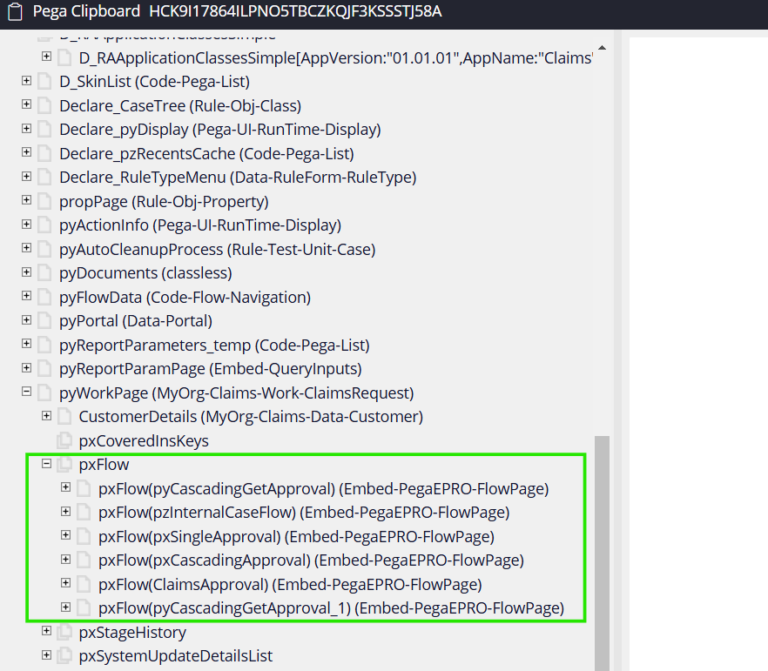Collapse the pxFlow page group
This screenshot has width=768, height=671.
click(x=47, y=463)
